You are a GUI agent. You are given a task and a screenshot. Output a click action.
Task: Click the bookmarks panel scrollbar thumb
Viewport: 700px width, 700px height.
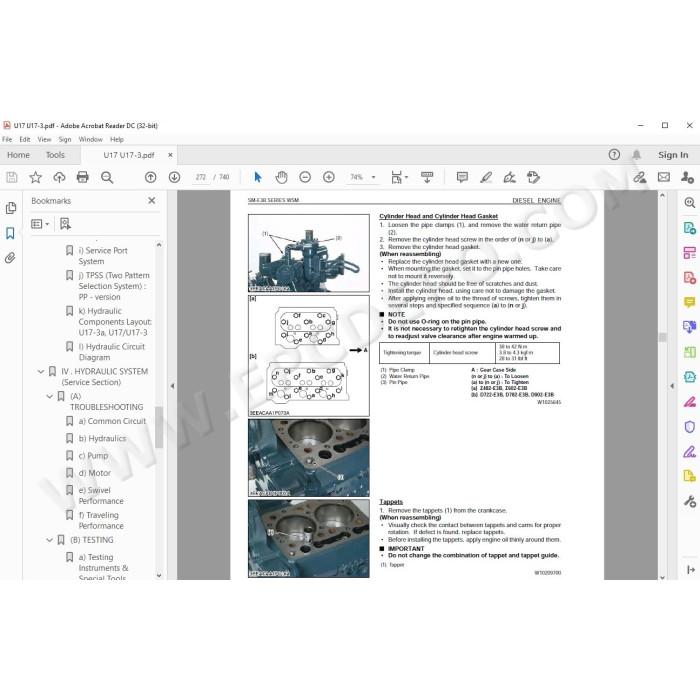pyautogui.click(x=159, y=427)
